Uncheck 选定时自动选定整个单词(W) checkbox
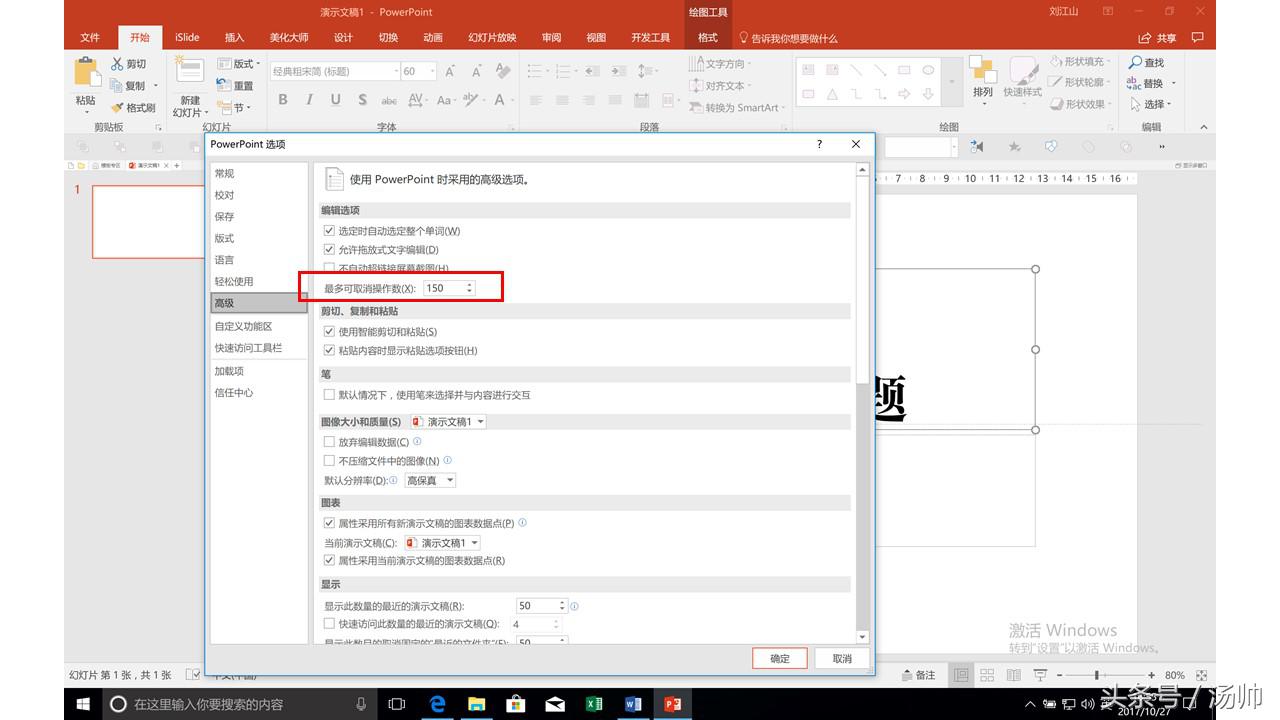 click(x=329, y=231)
